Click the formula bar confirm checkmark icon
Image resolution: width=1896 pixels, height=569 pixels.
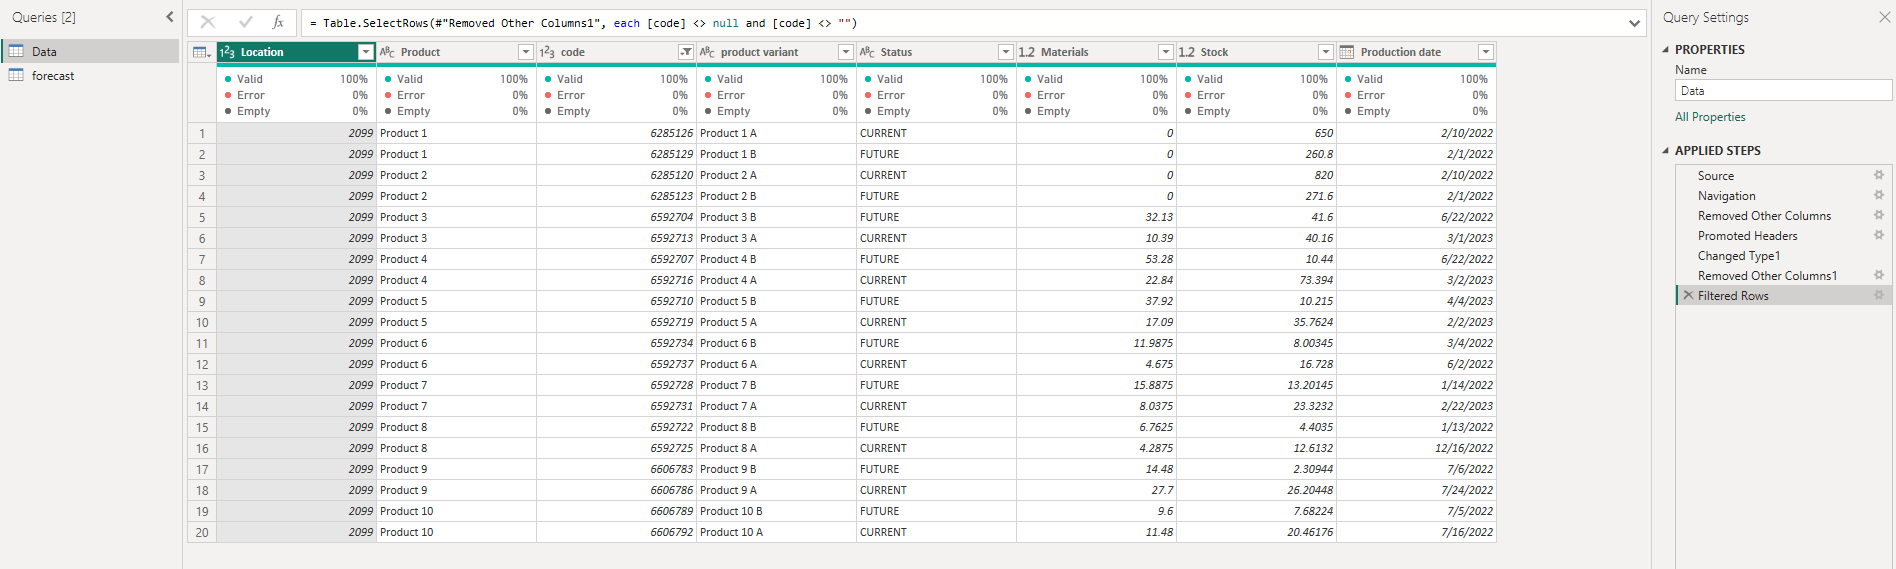245,22
